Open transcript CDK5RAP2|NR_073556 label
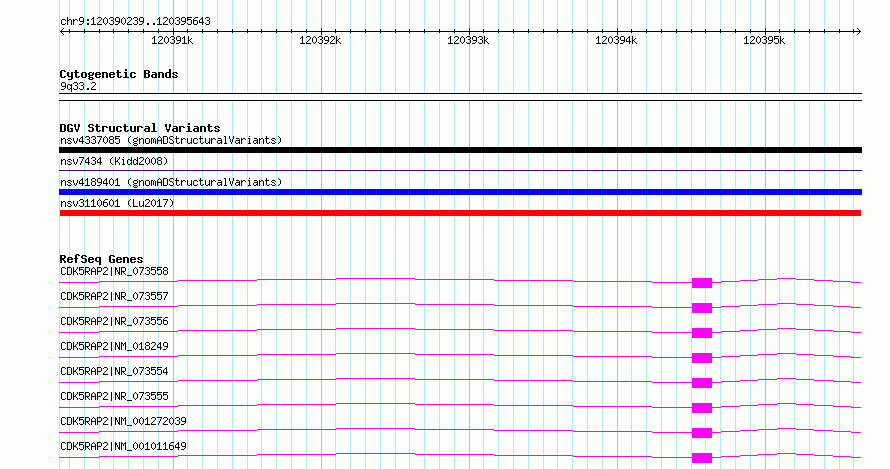 [x=114, y=321]
